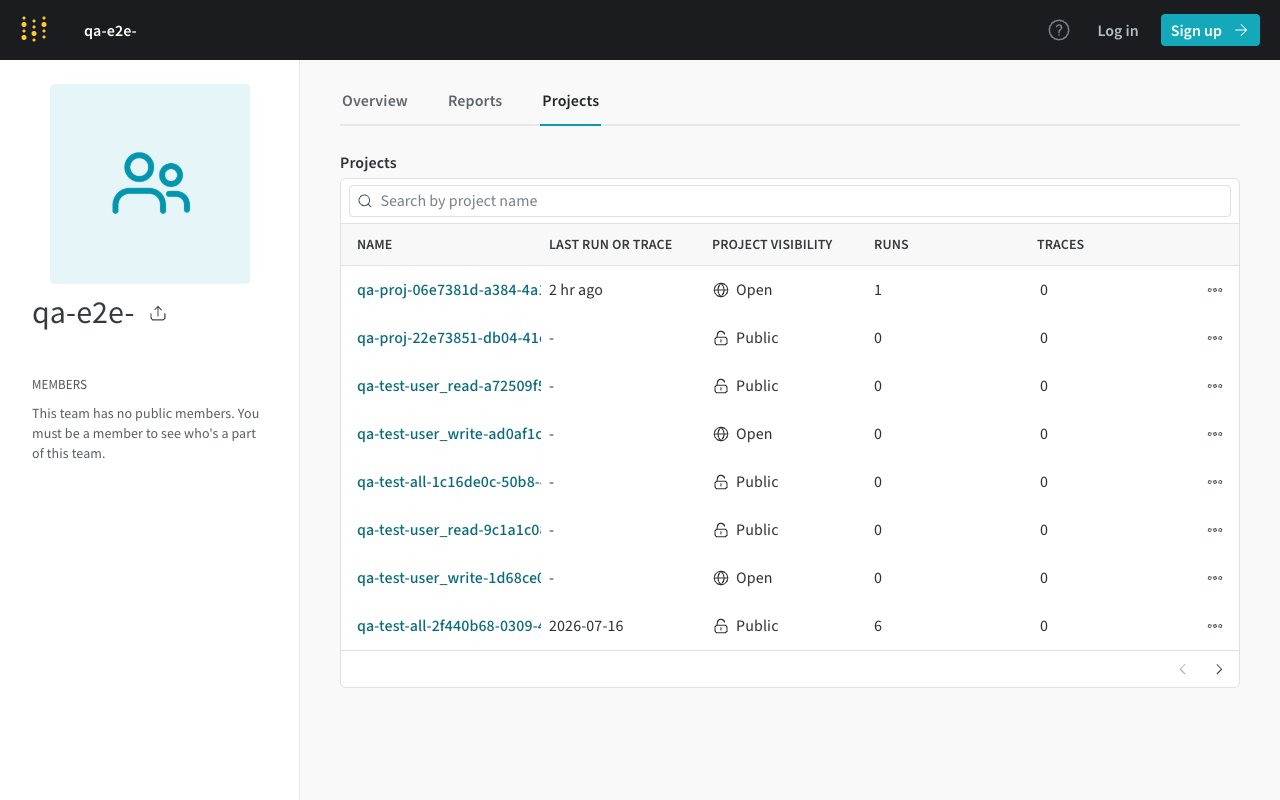Open the more options for qa-test-all-1c16de0c row
The width and height of the screenshot is (1280, 800).
coord(1215,482)
